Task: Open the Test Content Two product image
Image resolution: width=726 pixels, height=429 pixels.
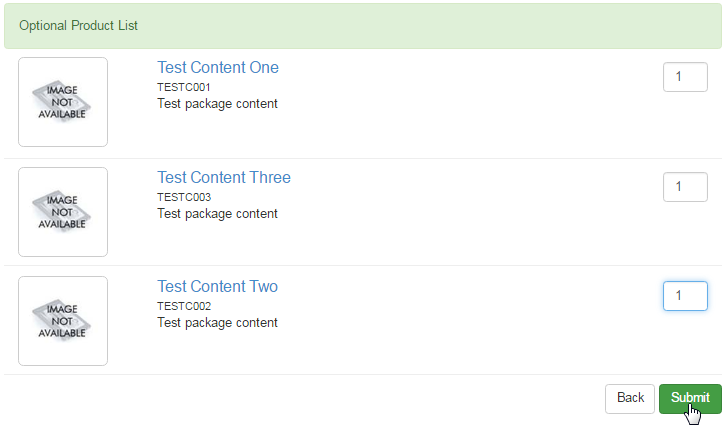Action: 63,321
